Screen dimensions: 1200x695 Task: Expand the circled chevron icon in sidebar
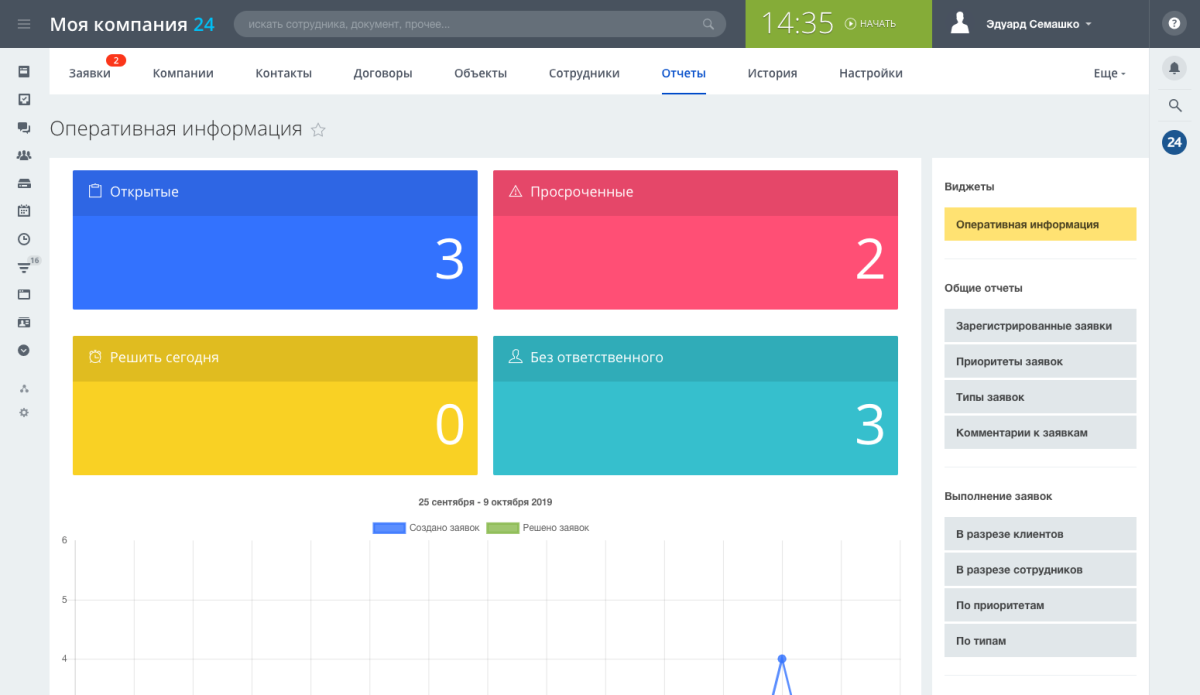click(23, 350)
